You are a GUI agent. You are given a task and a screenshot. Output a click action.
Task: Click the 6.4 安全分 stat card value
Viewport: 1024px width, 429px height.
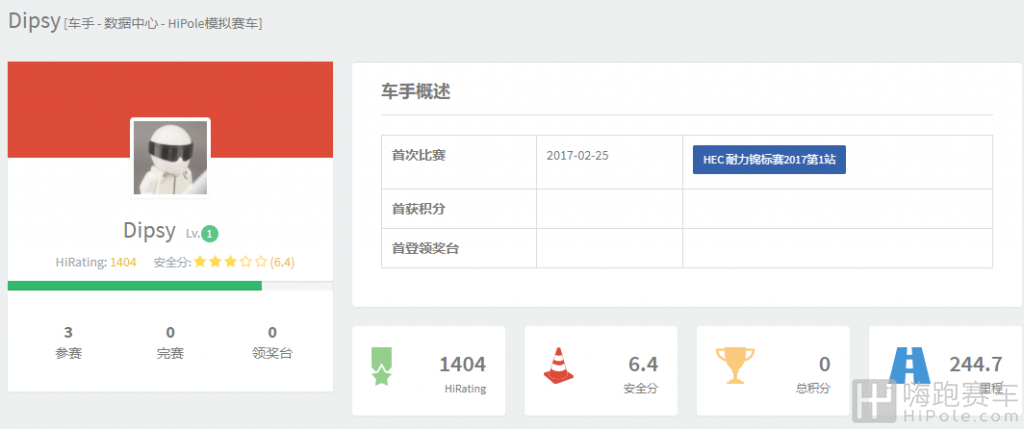[643, 364]
